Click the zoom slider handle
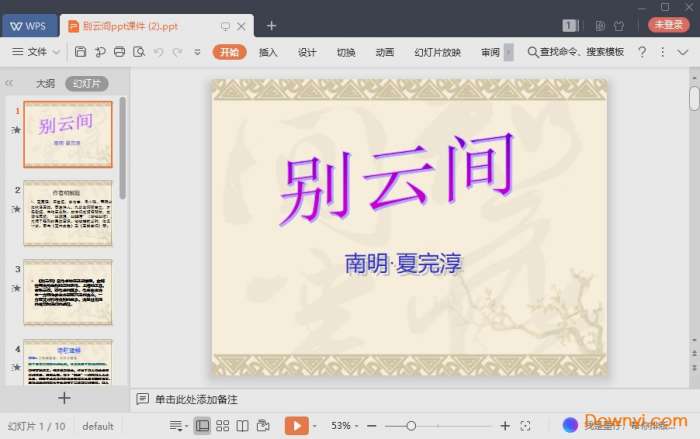Image resolution: width=700 pixels, height=439 pixels. point(411,426)
